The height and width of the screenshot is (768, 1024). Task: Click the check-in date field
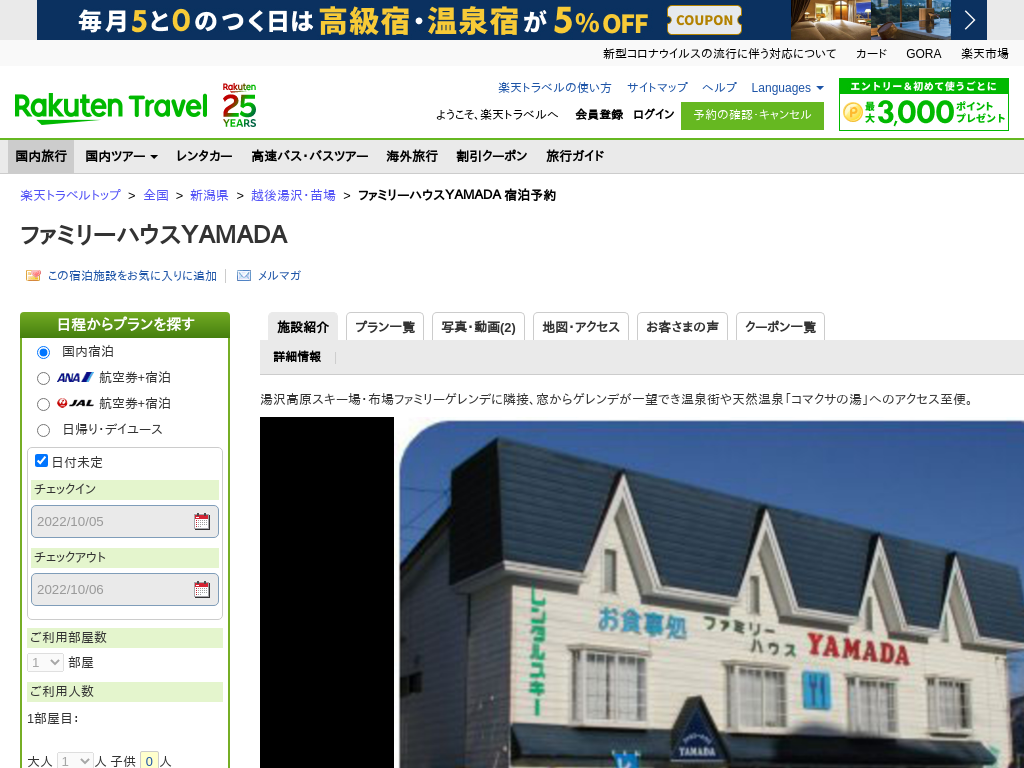pyautogui.click(x=110, y=521)
